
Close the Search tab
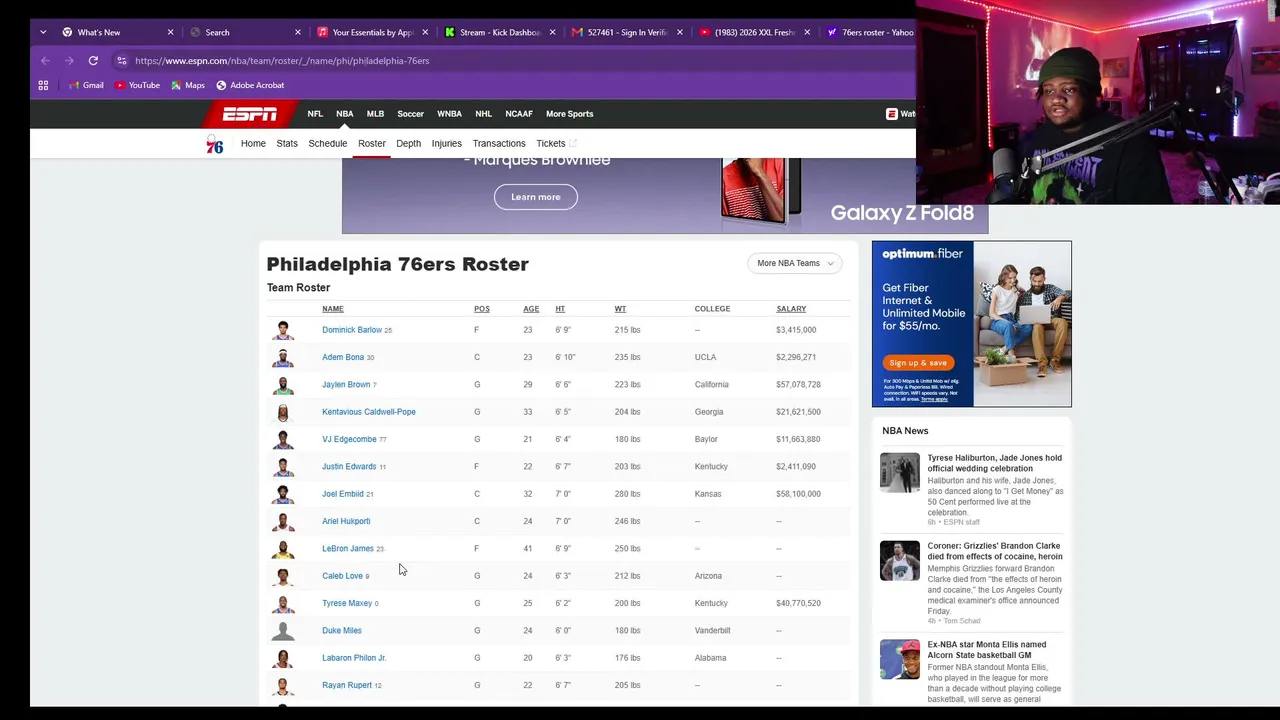coord(298,32)
